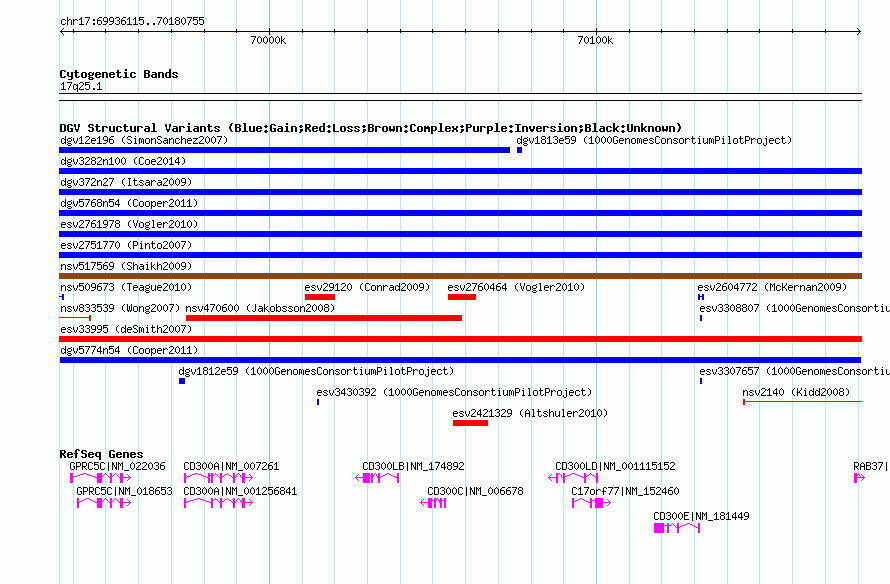Select the small dgv1813e59 blue variant marker
The width and height of the screenshot is (890, 584).
pos(519,150)
